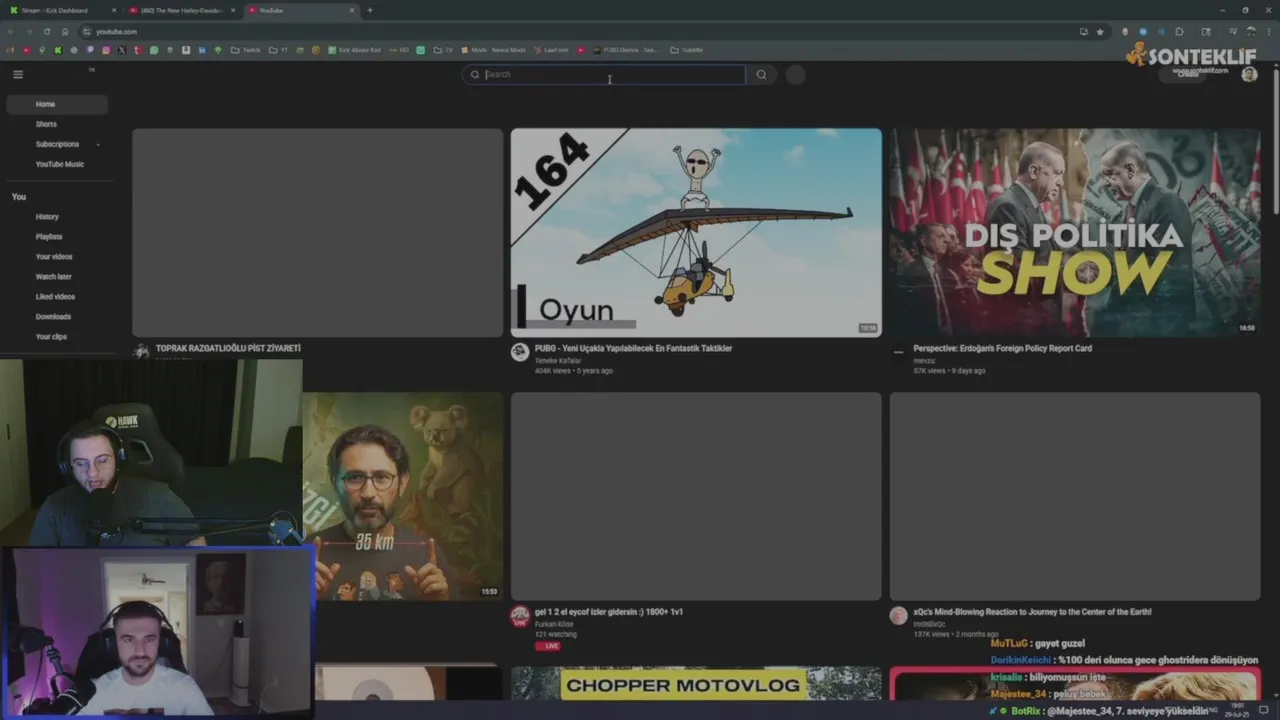Open the placeholder thumbnail above xQc video title
The width and height of the screenshot is (1280, 720).
(1075, 496)
